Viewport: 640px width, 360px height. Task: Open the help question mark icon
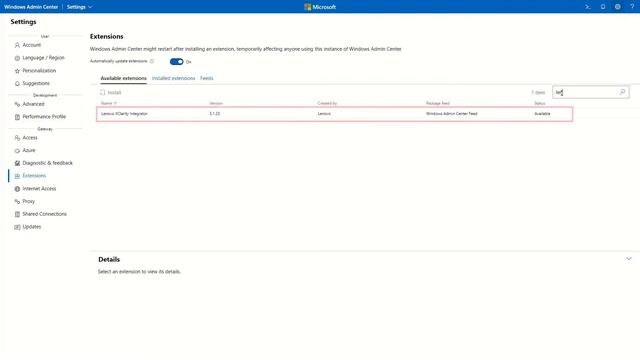pyautogui.click(x=632, y=7)
